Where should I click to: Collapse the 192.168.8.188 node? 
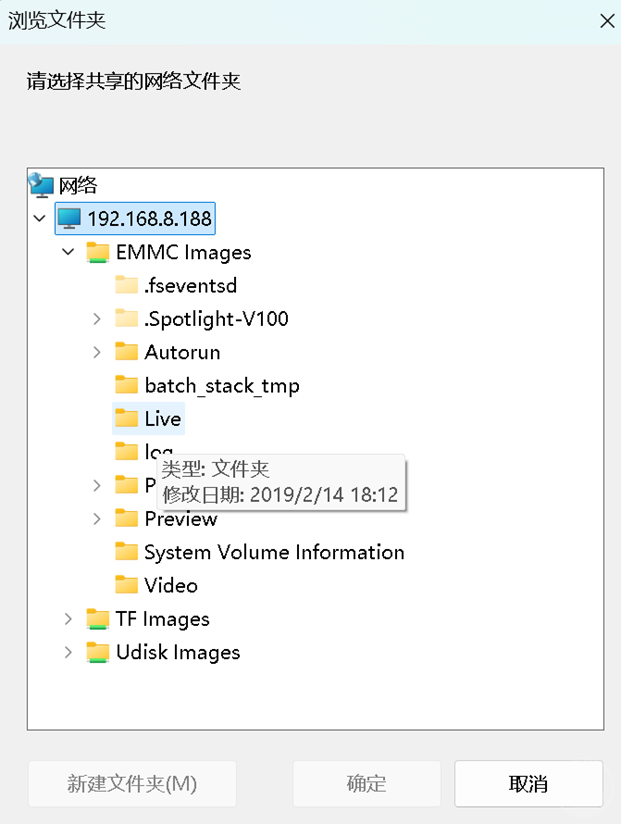pos(39,219)
